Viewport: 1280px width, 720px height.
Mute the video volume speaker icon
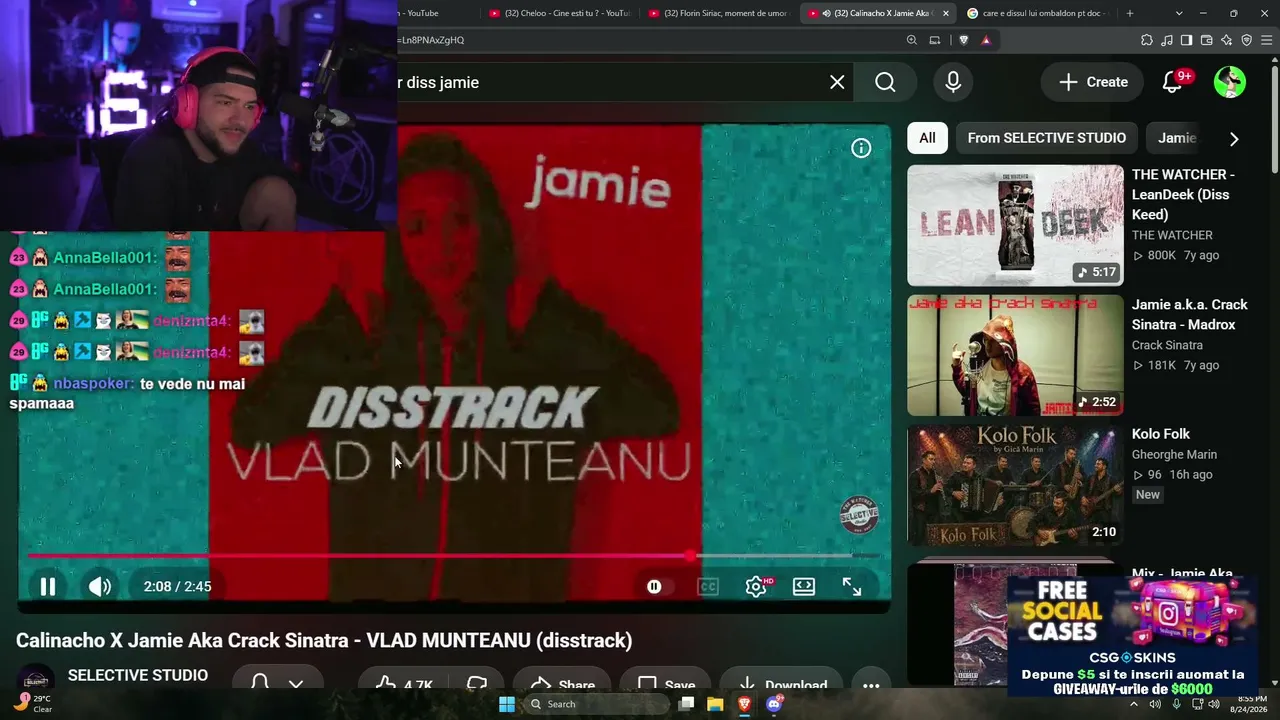pyautogui.click(x=100, y=587)
